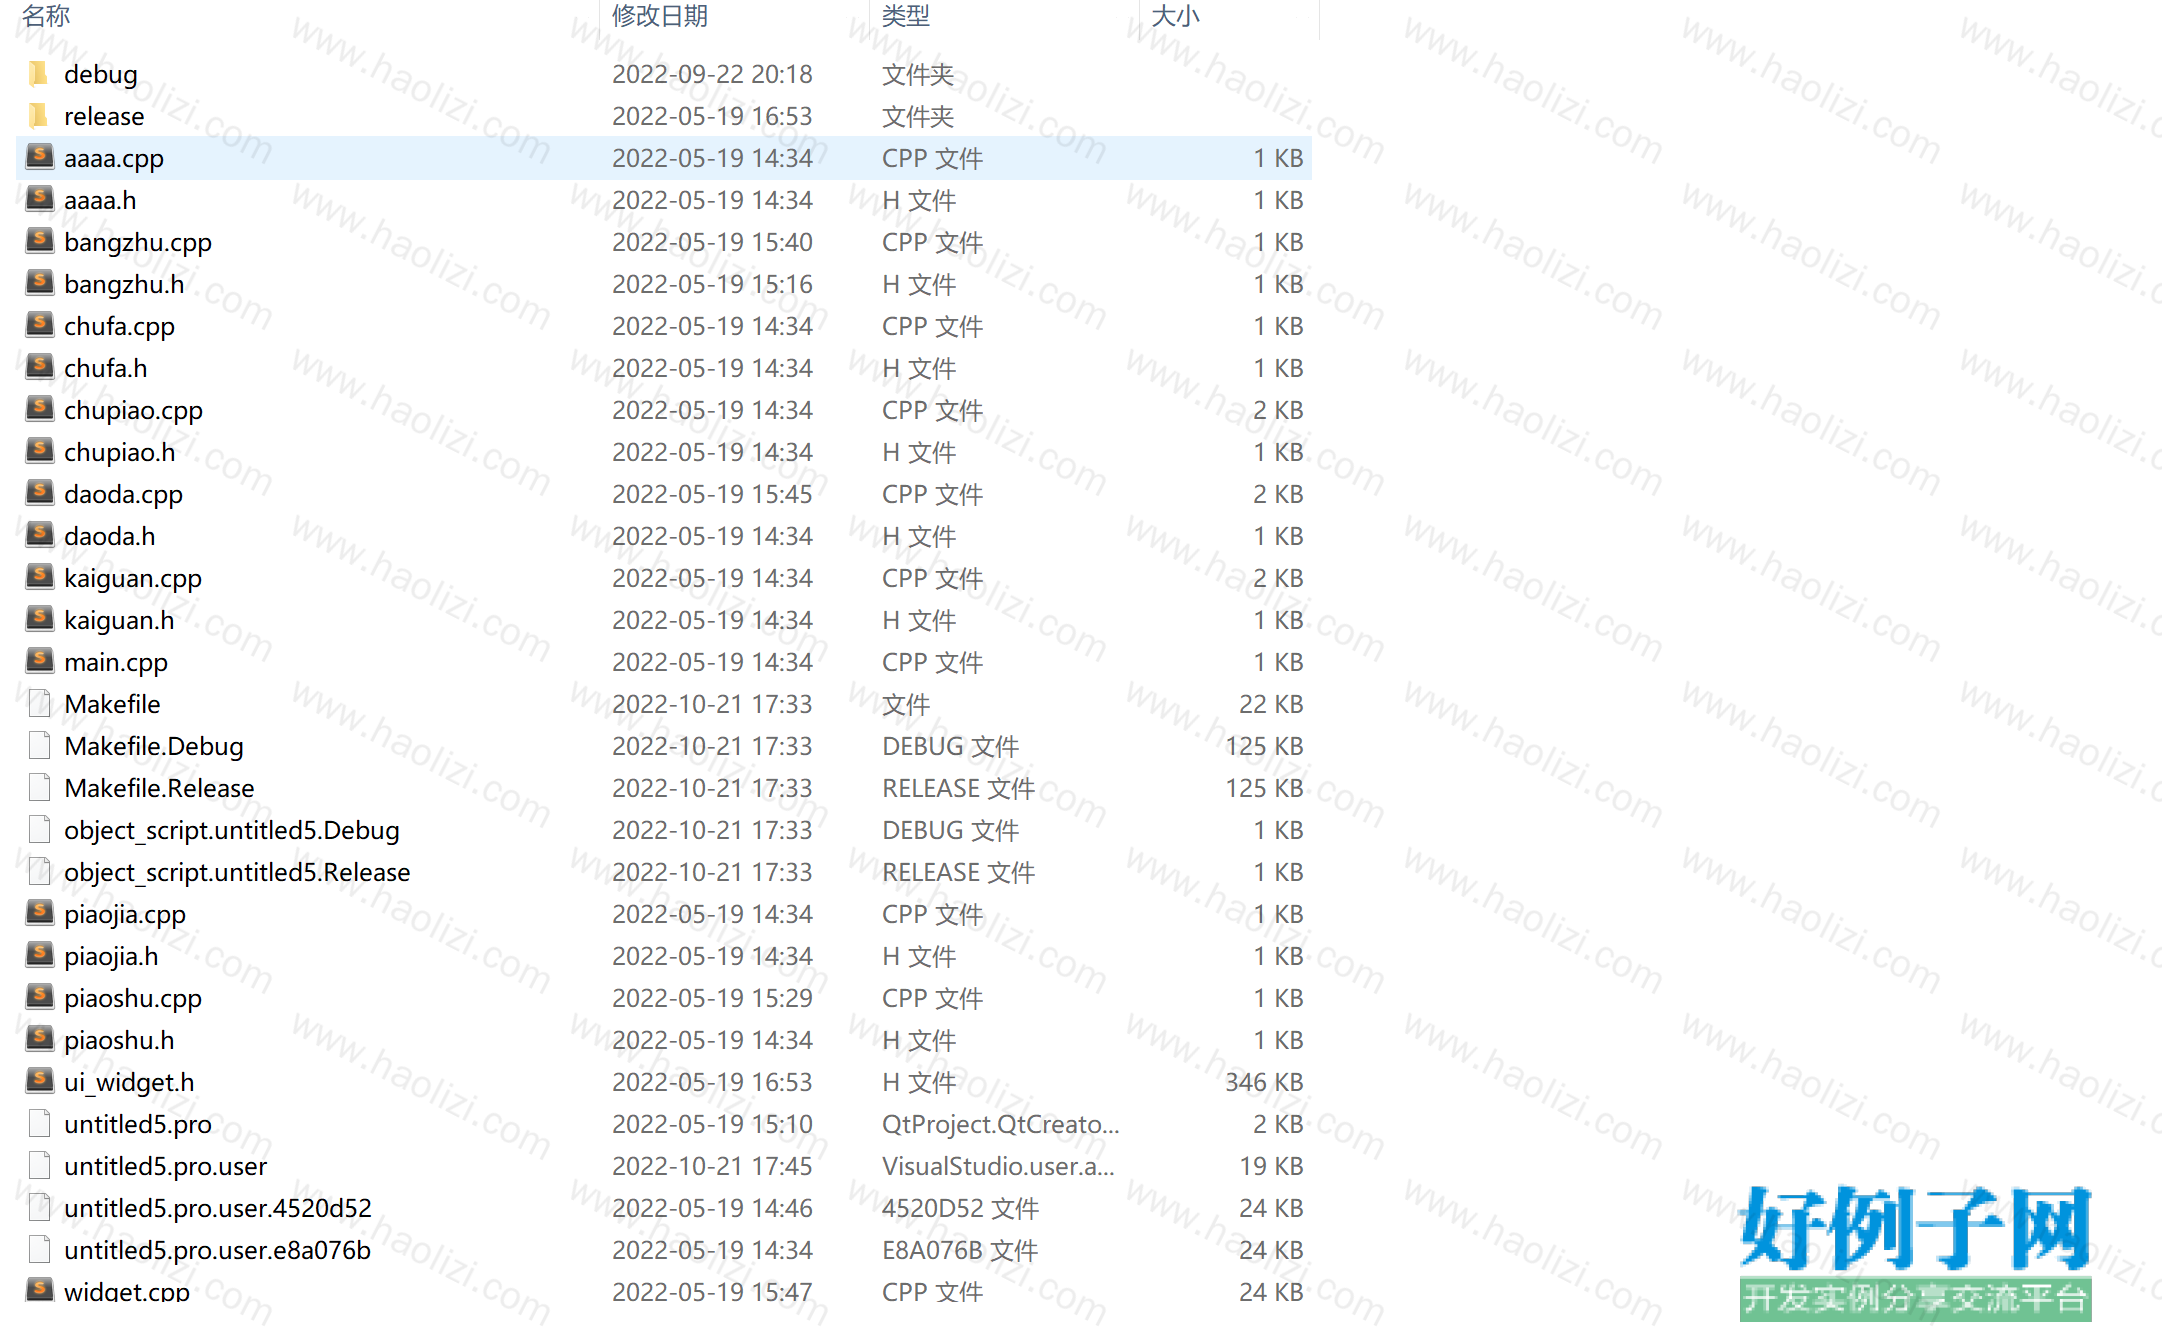Select the widget.cpp file icon
Image resolution: width=2162 pixels, height=1332 pixels.
(x=39, y=1290)
